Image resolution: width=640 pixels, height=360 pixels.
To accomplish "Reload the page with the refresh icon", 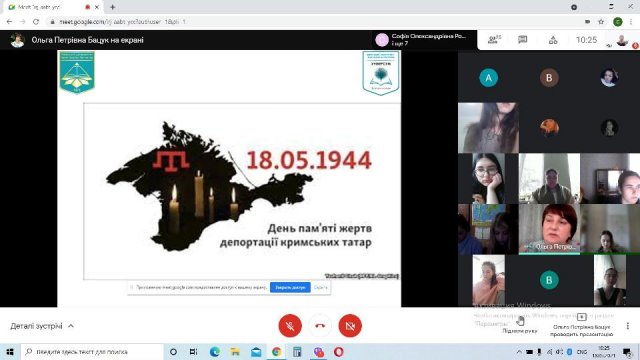I will (36, 22).
